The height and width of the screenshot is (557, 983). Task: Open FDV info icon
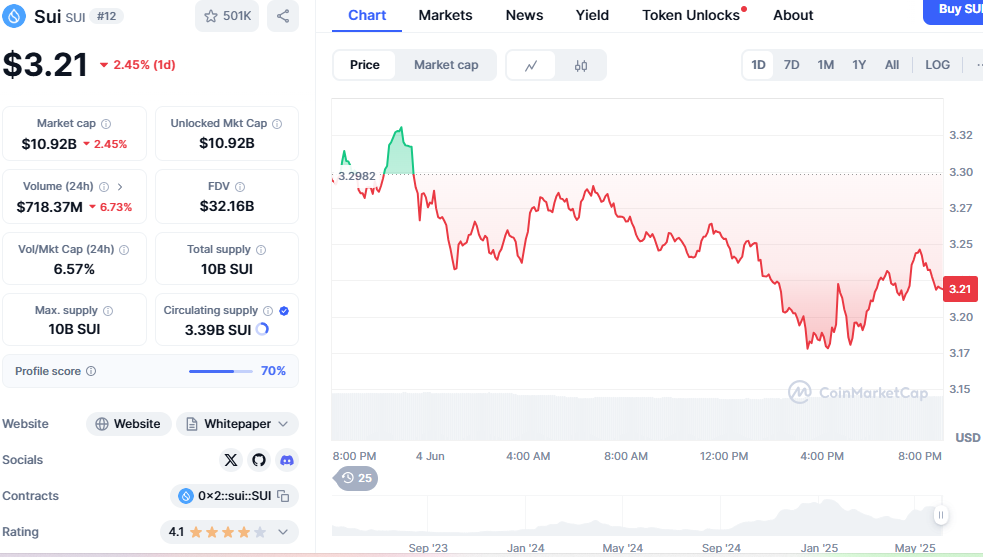click(239, 186)
